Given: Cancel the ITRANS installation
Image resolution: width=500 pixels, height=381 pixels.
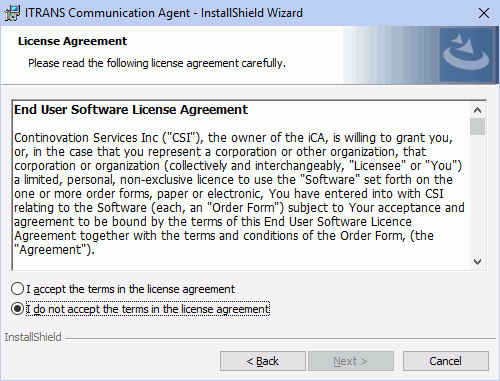Looking at the screenshot, I should 446,361.
